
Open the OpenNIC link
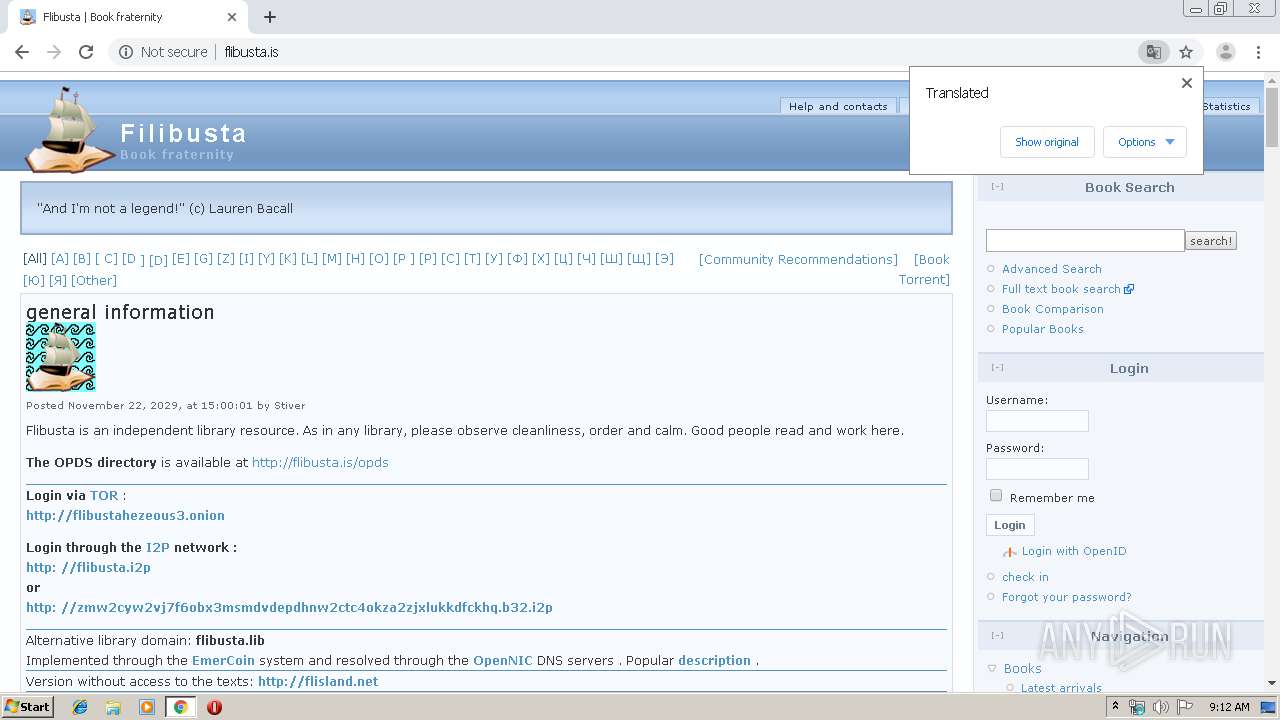tap(503, 660)
